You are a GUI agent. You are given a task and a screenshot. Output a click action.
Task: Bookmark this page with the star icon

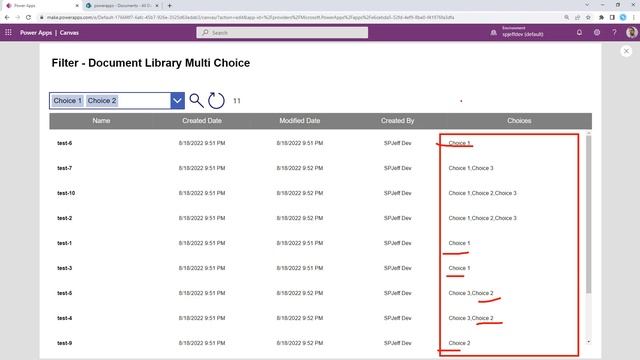click(588, 18)
